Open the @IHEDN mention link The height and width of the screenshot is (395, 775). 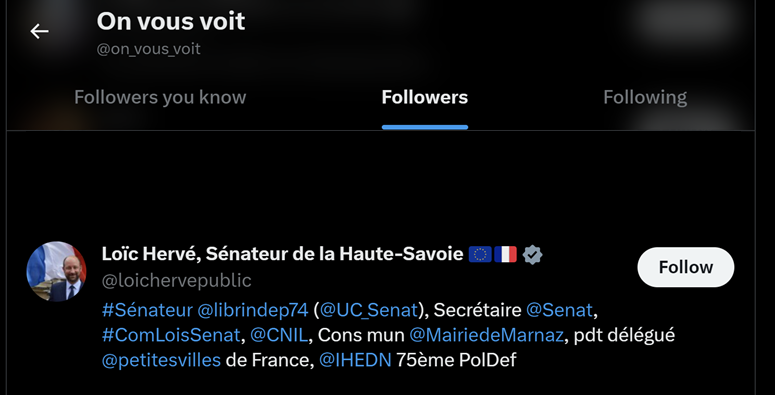(355, 360)
